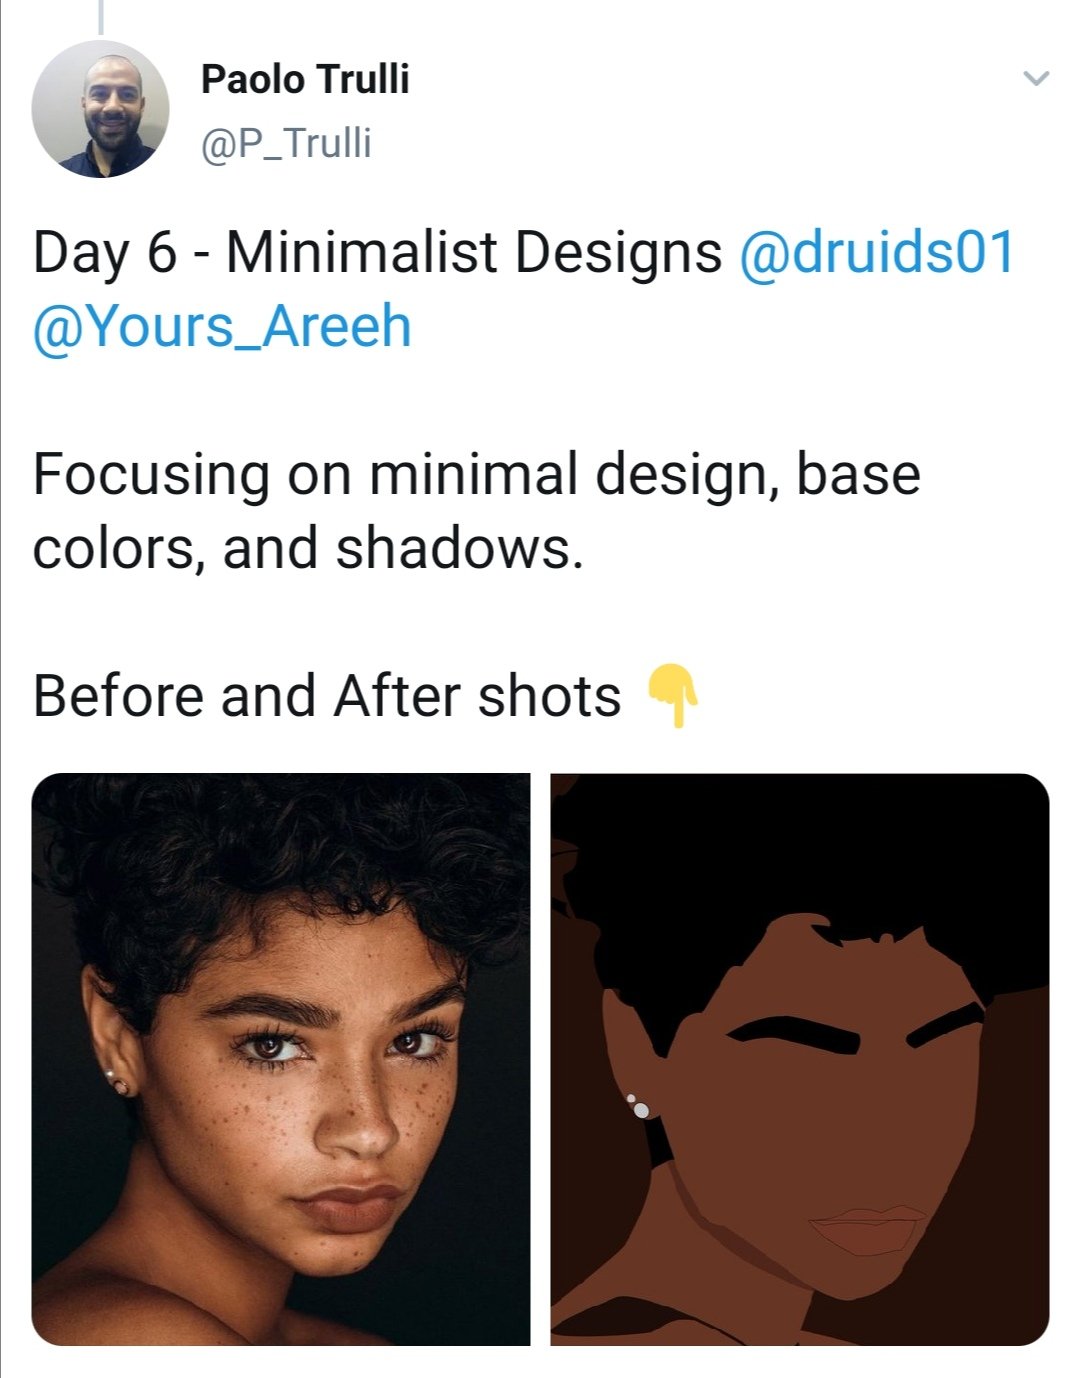Click the white earring in the illustration
The height and width of the screenshot is (1378, 1080).
pos(638,1106)
